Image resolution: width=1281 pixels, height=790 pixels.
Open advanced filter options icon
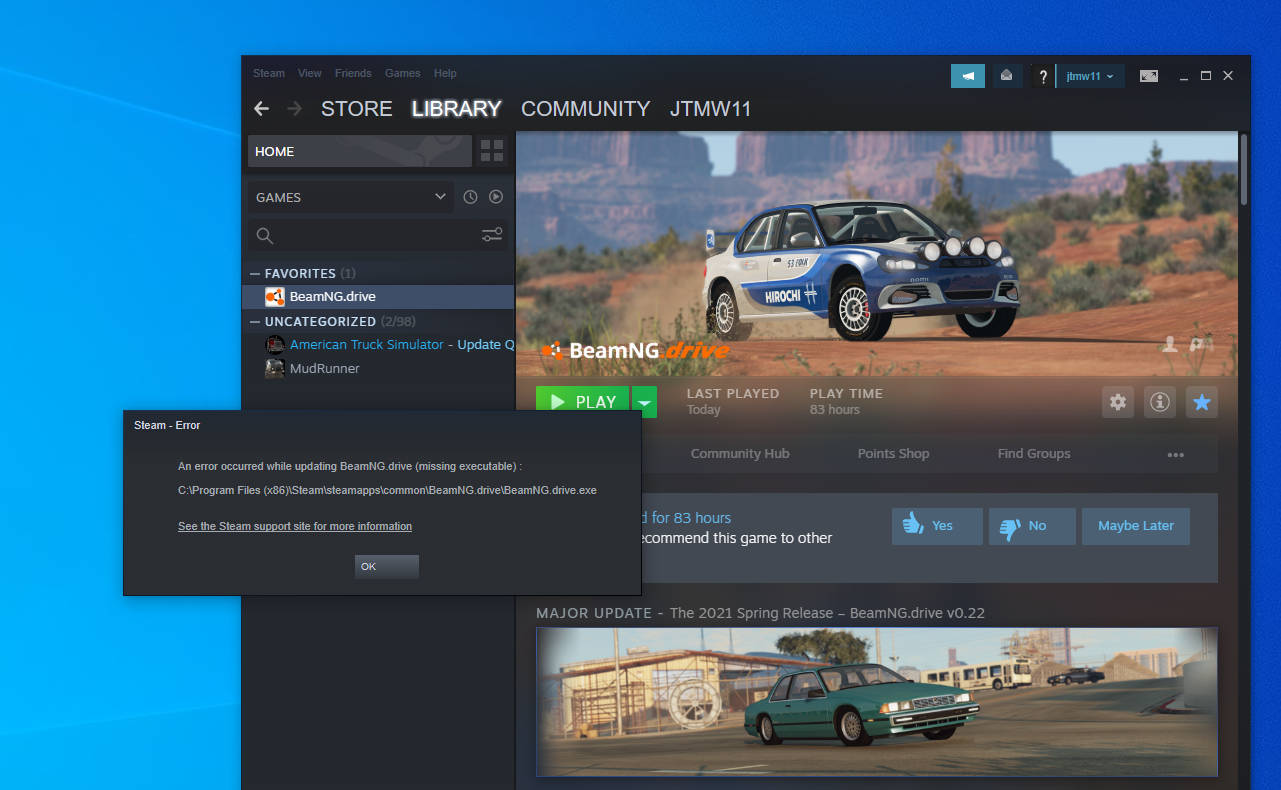tap(492, 235)
